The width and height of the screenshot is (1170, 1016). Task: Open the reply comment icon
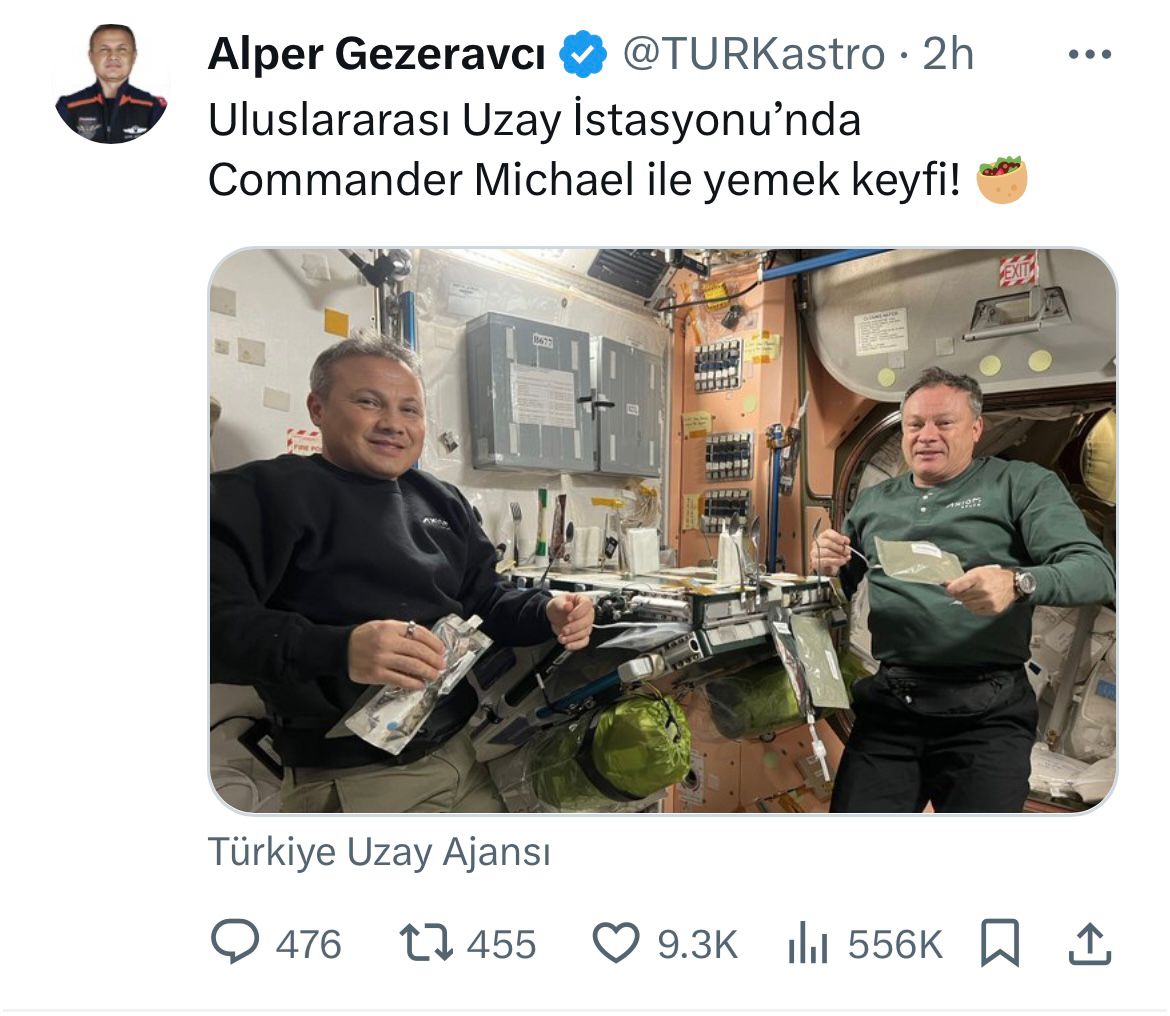(x=235, y=941)
